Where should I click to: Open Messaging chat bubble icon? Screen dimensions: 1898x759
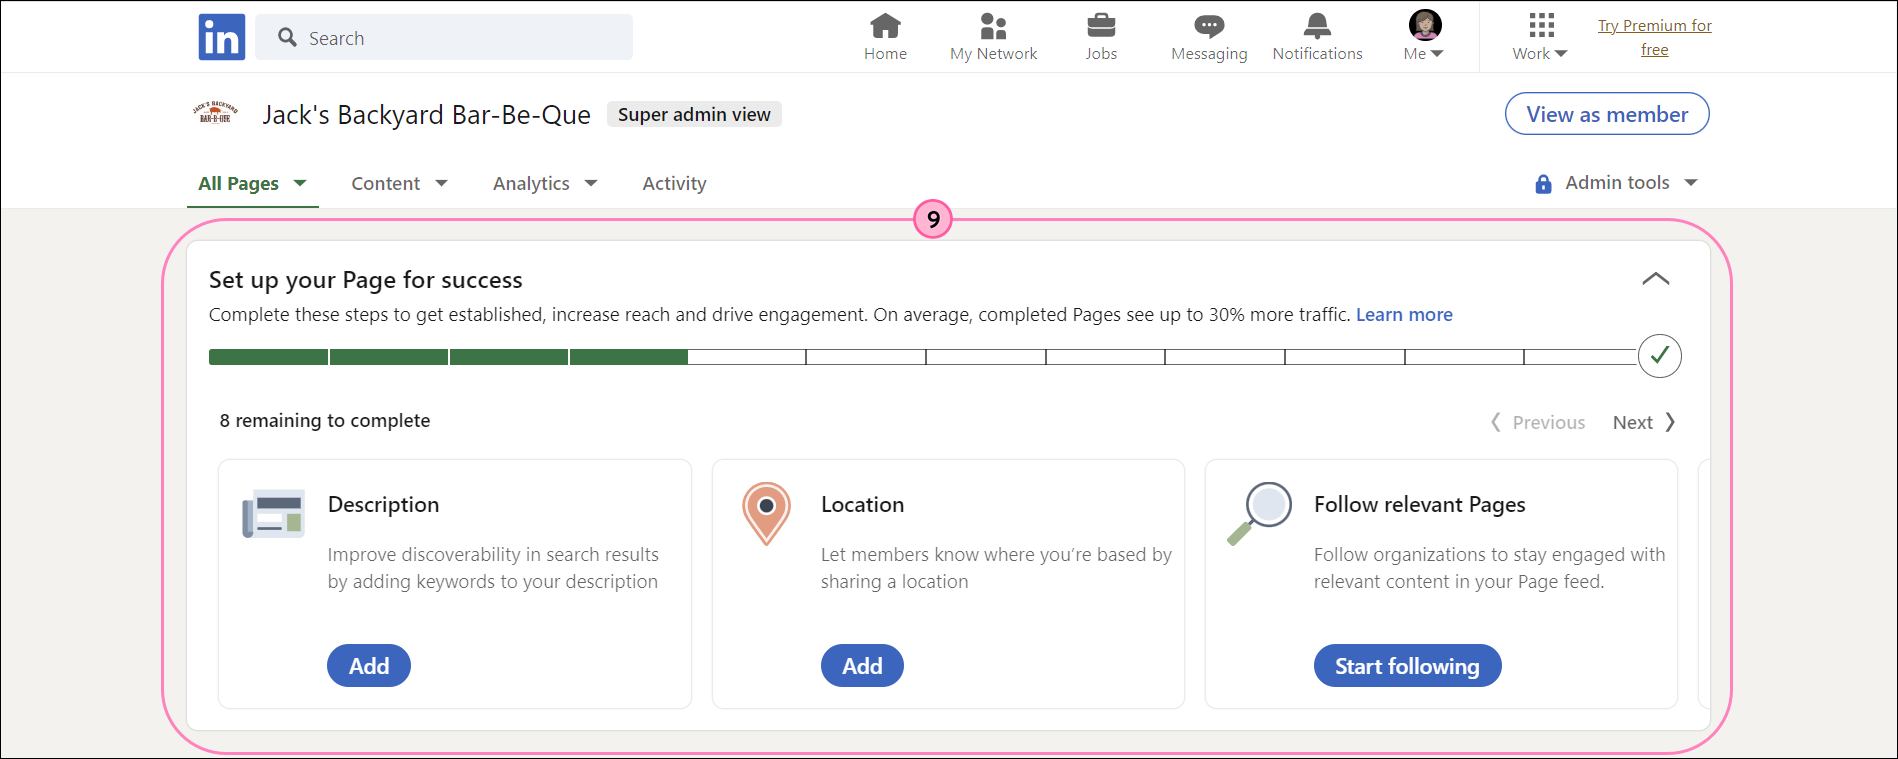click(x=1209, y=26)
